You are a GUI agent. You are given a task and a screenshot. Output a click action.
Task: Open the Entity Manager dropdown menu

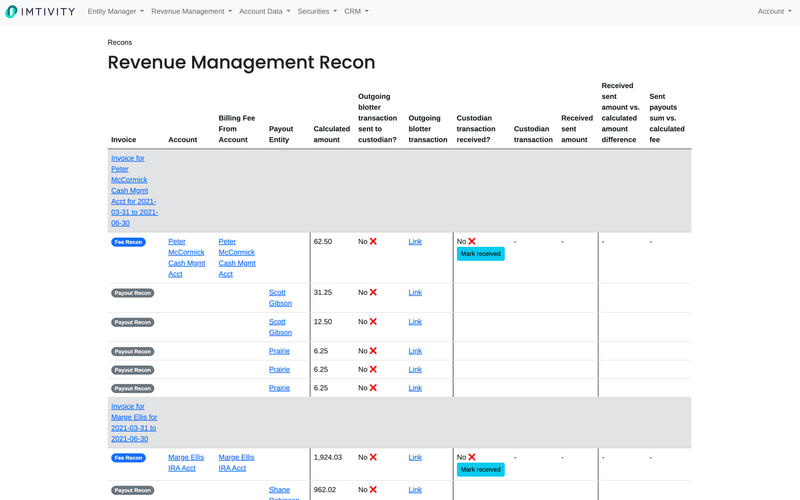pos(115,12)
